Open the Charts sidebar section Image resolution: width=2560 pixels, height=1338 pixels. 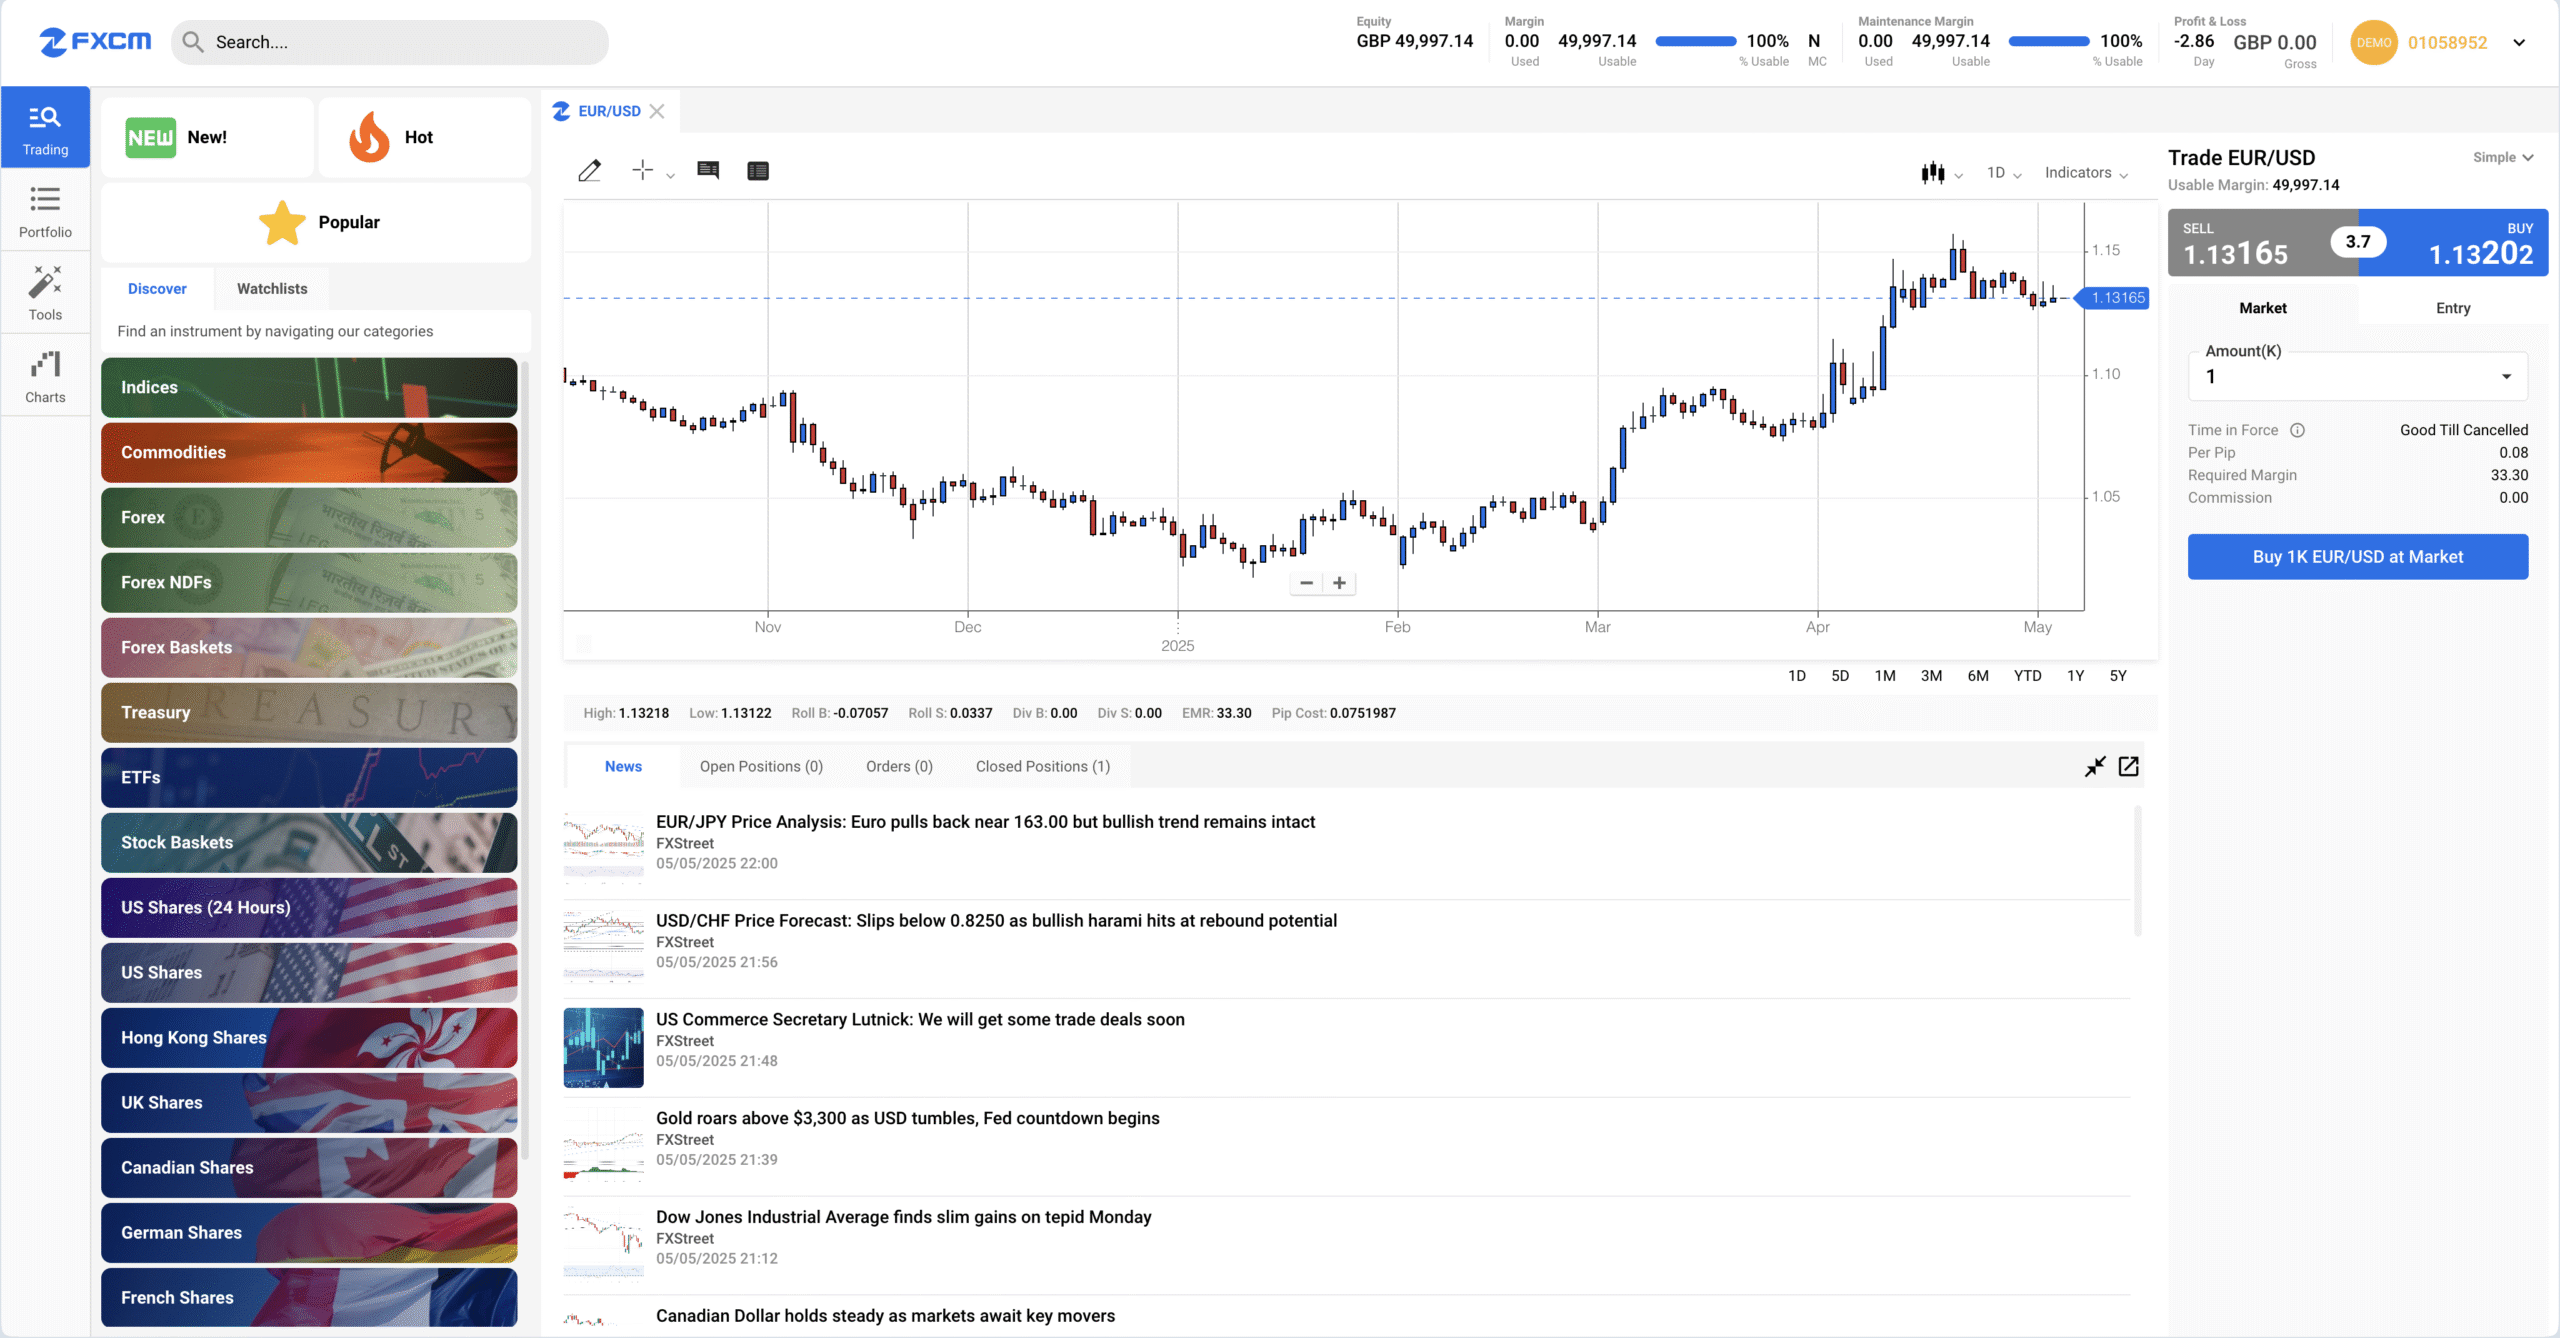coord(45,376)
